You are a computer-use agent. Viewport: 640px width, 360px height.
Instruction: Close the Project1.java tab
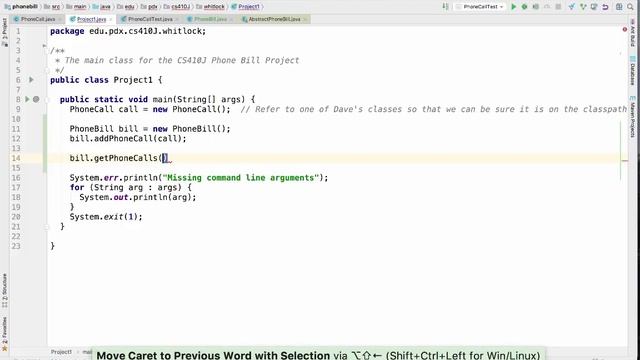(x=111, y=19)
